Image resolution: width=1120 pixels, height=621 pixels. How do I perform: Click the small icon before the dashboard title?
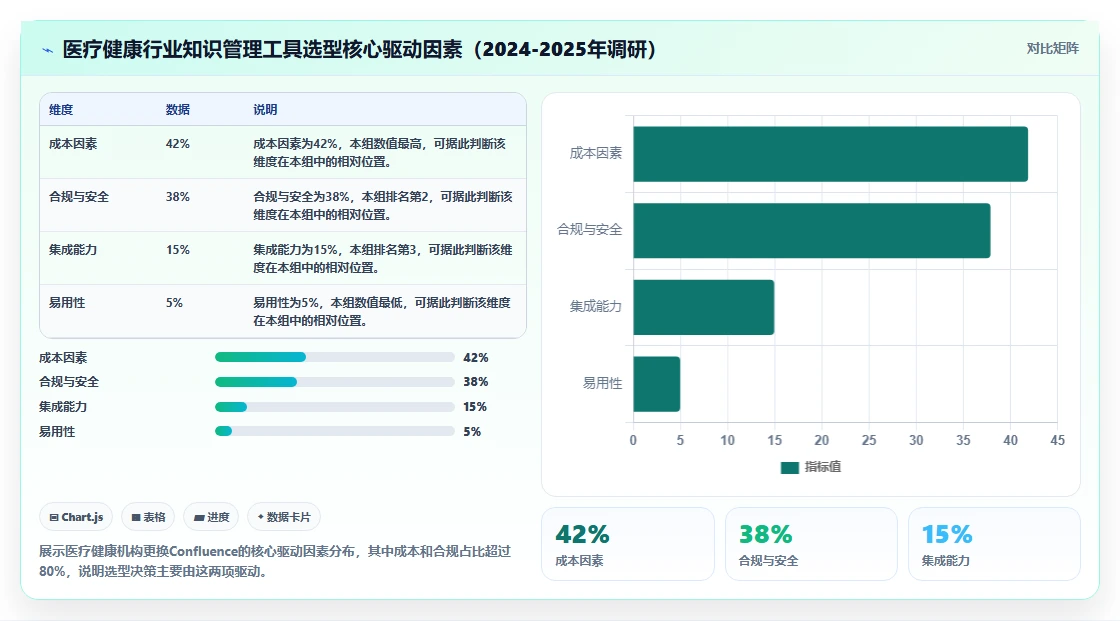(x=48, y=50)
